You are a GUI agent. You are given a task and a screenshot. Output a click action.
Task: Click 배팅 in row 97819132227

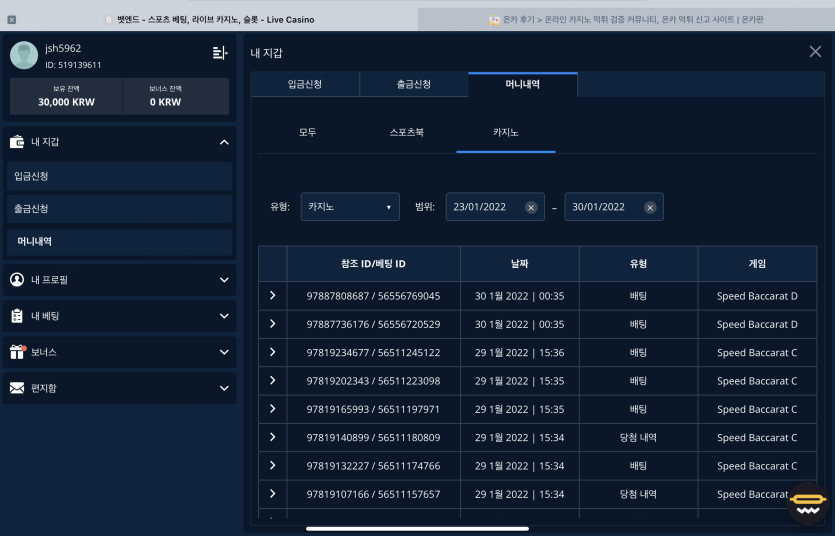click(x=638, y=466)
